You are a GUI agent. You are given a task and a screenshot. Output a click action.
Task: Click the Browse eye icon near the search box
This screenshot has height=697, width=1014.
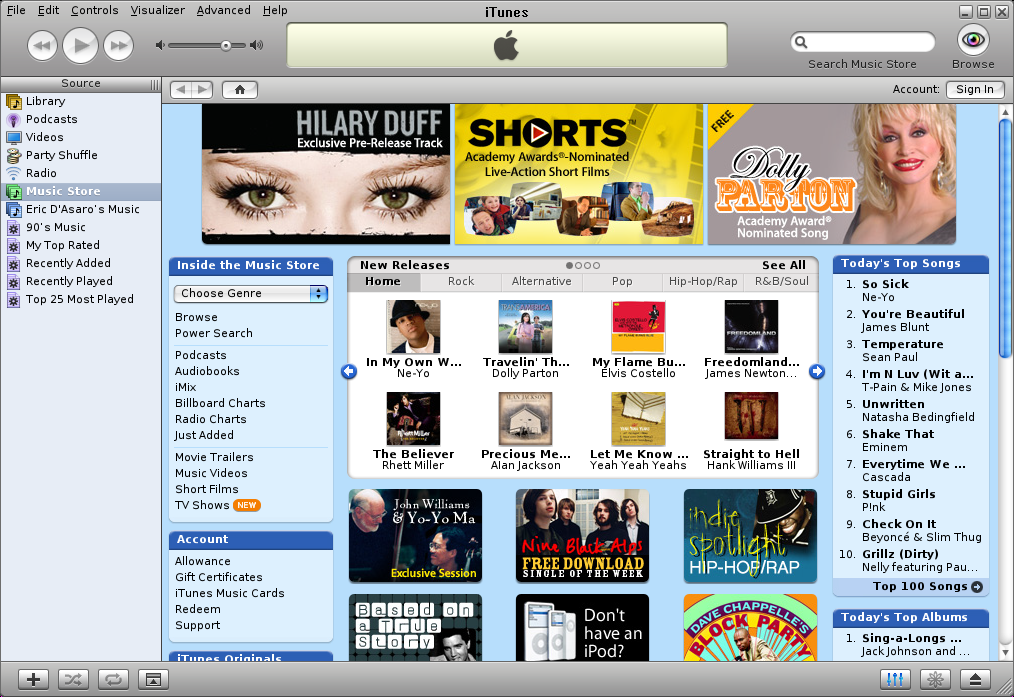pos(971,40)
